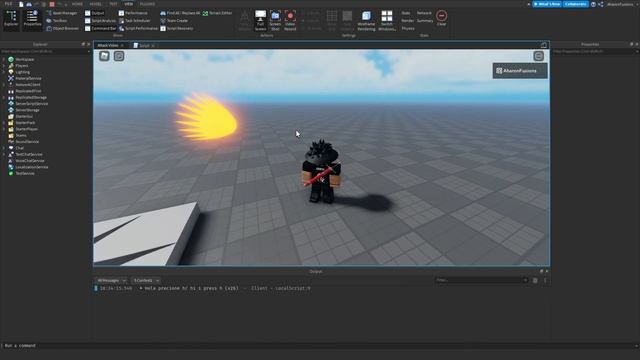640x360 pixels.
Task: Clear the Output with trash icon
Action: tap(535, 280)
